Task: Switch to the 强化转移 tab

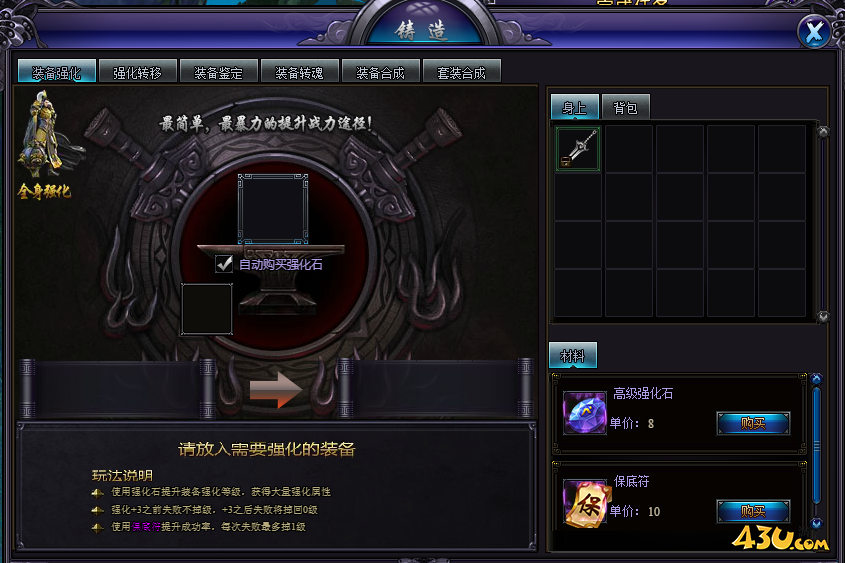Action: pyautogui.click(x=138, y=71)
